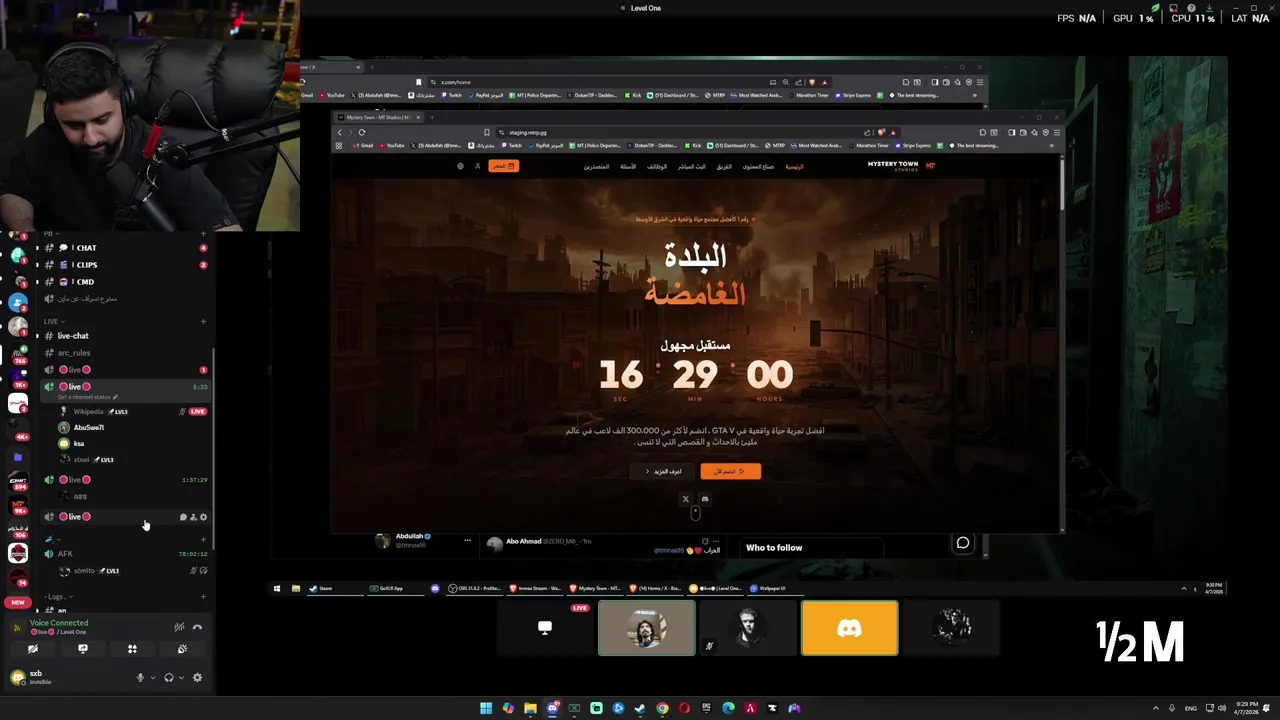Show hidden system tray icons chevron
1280x720 pixels.
click(x=1157, y=708)
